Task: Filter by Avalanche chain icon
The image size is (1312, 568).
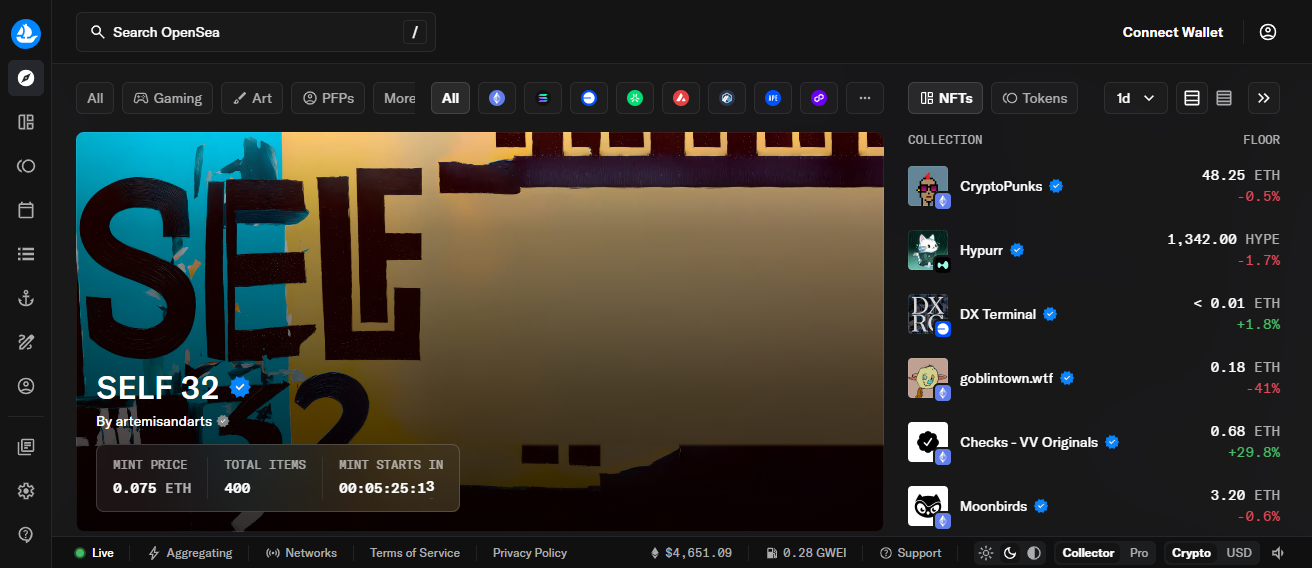Action: click(x=681, y=98)
